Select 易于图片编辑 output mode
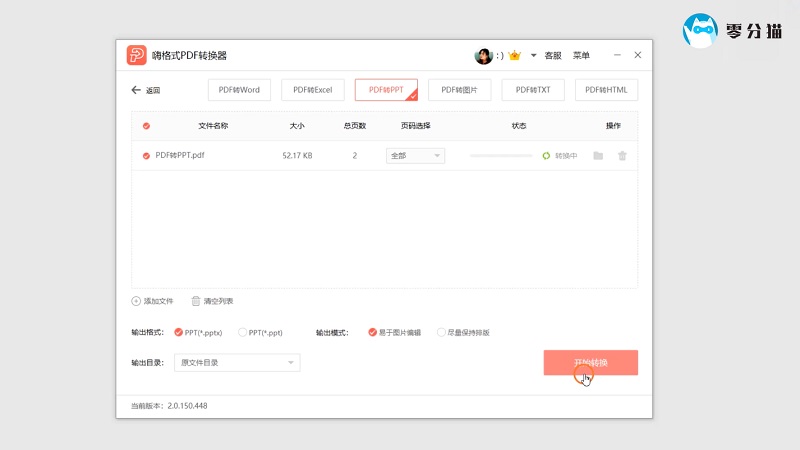This screenshot has height=450, width=800. tap(394, 333)
